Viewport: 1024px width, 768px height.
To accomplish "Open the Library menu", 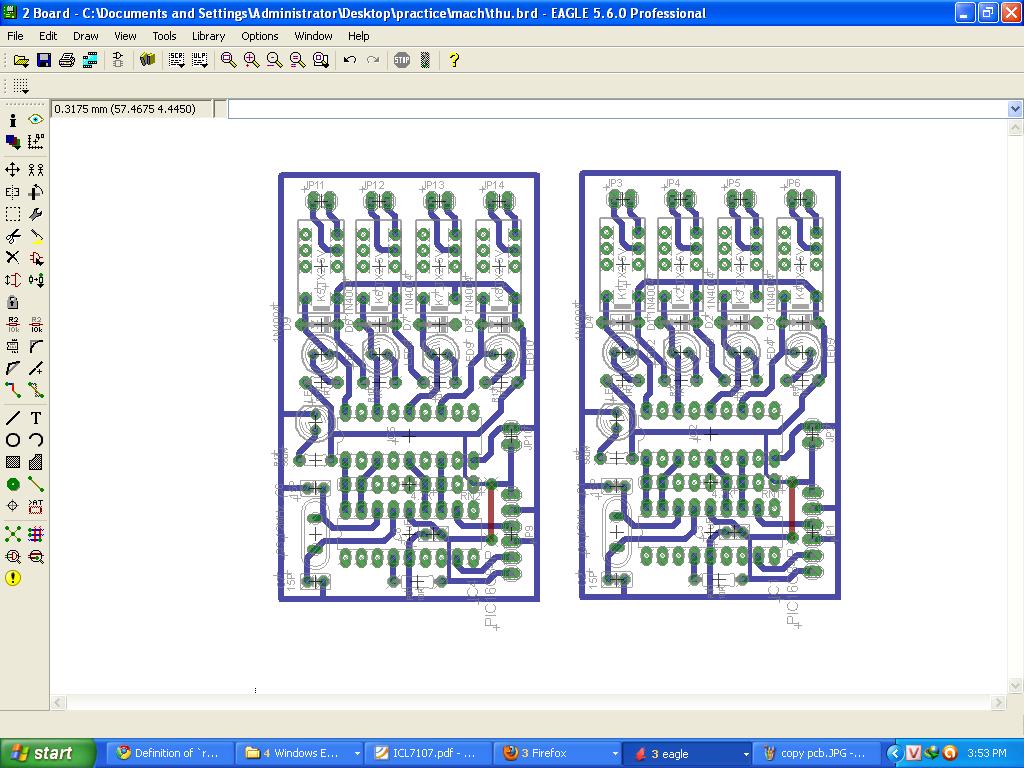I will (x=208, y=36).
